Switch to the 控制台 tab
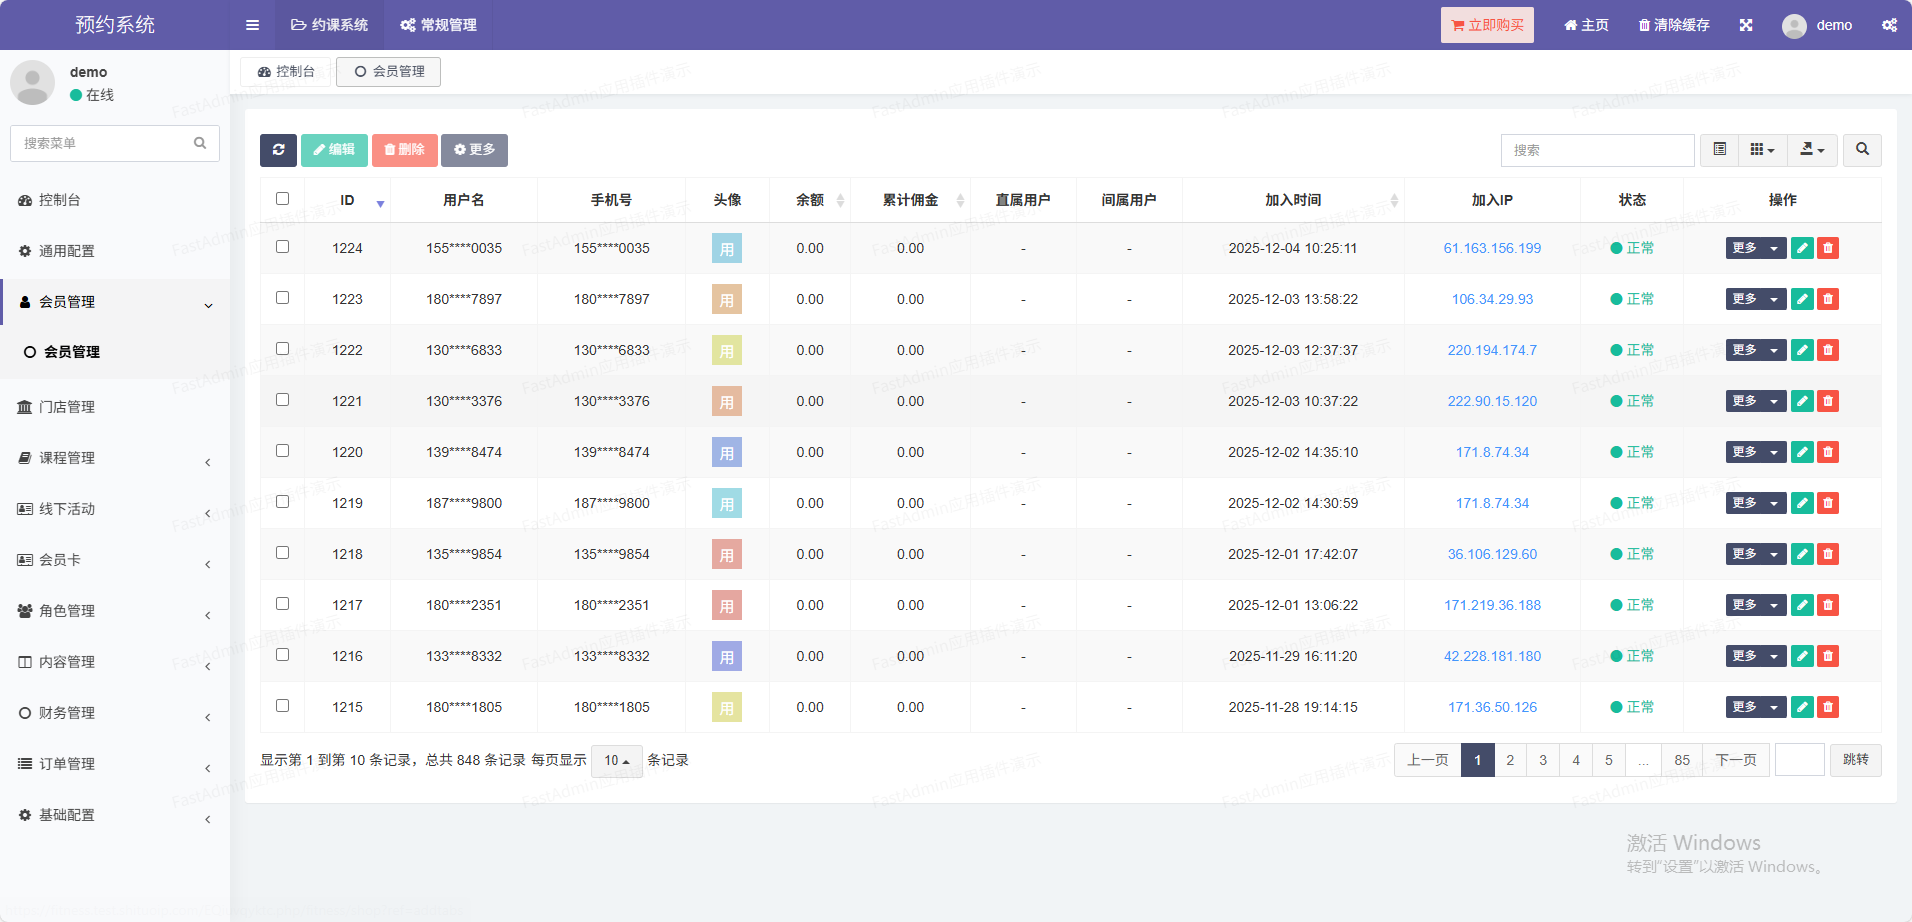 click(286, 72)
